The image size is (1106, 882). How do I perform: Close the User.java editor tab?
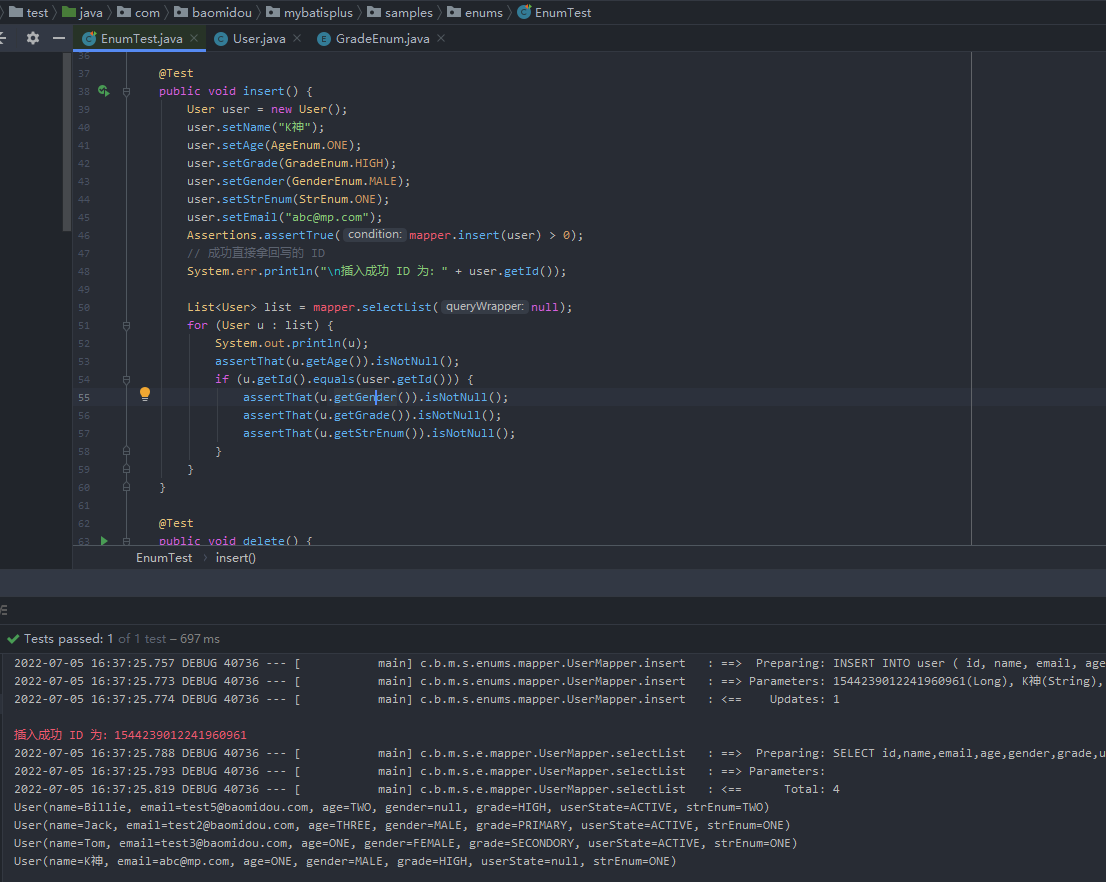click(297, 39)
